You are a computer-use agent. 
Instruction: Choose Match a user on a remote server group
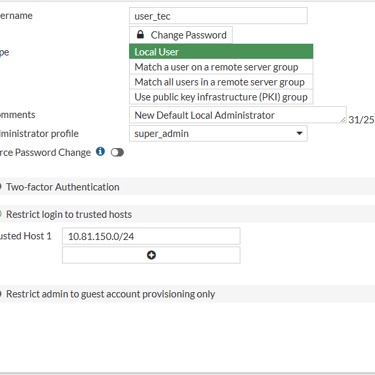(221, 67)
